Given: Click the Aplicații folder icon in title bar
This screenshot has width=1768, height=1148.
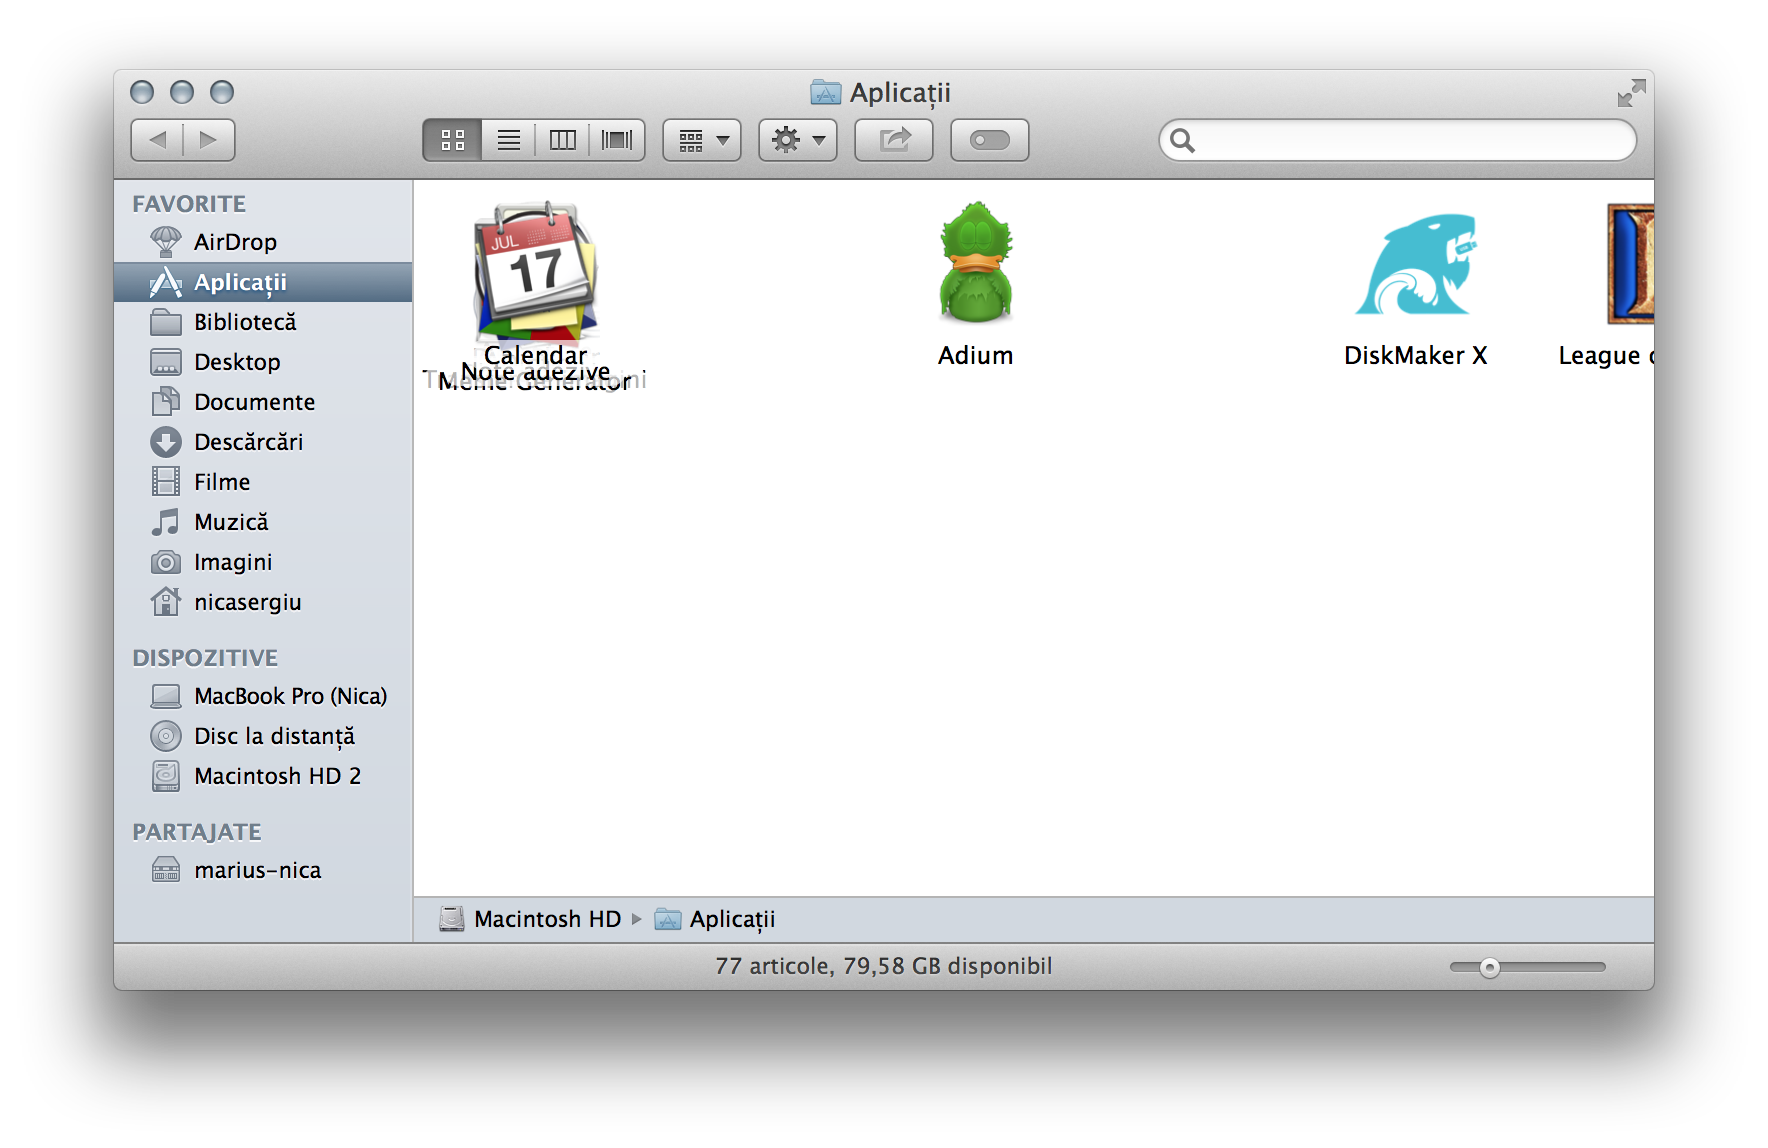Looking at the screenshot, I should click(x=825, y=93).
